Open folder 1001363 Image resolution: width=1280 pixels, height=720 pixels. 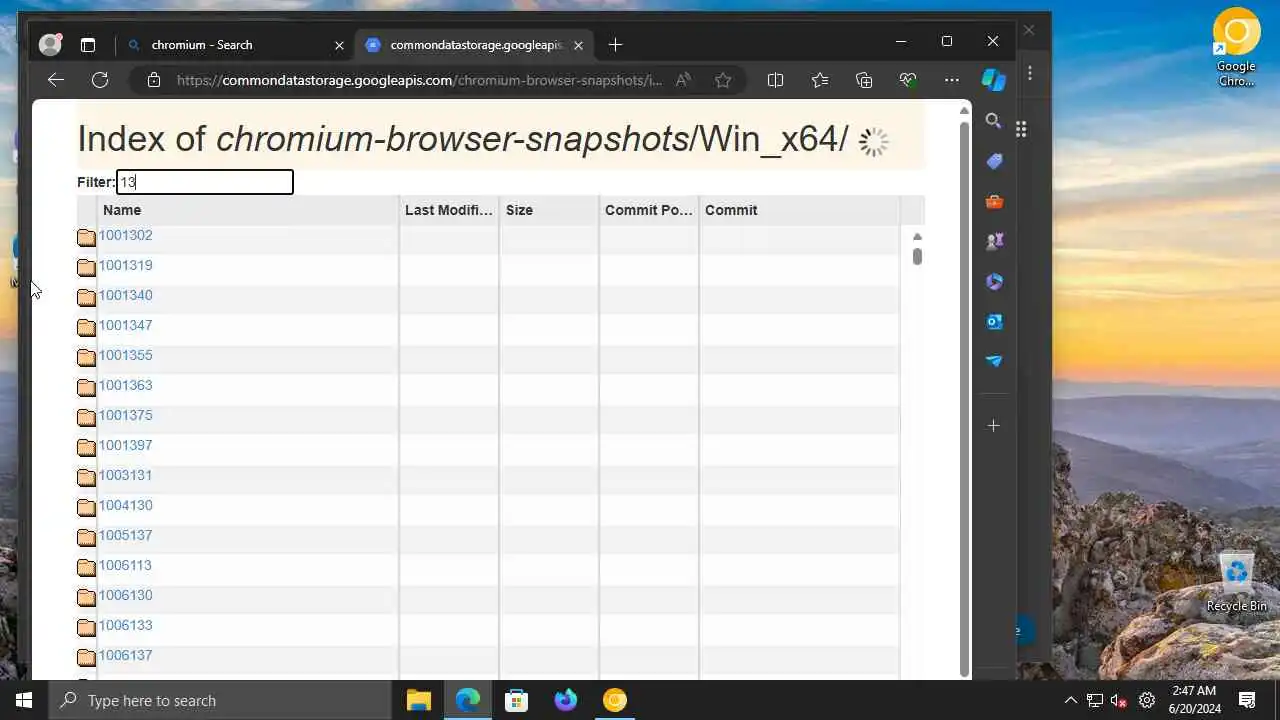click(125, 385)
